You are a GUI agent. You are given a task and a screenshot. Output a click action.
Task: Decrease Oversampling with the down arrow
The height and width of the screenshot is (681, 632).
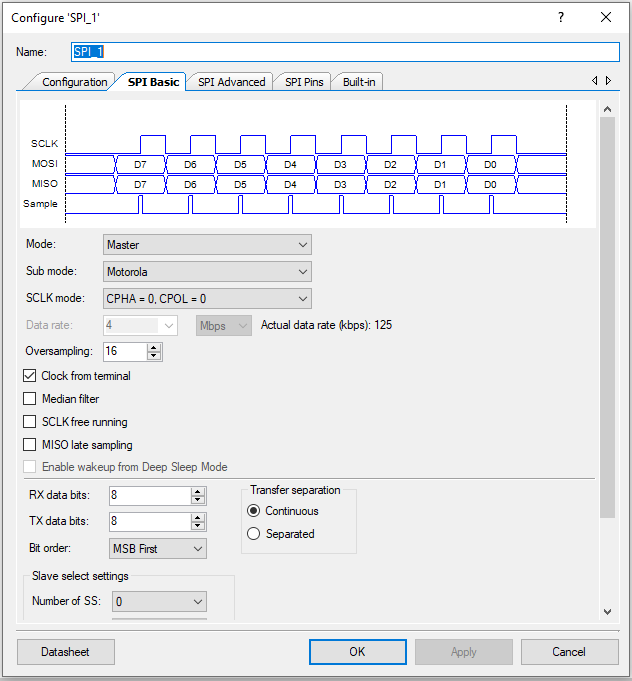pos(154,356)
